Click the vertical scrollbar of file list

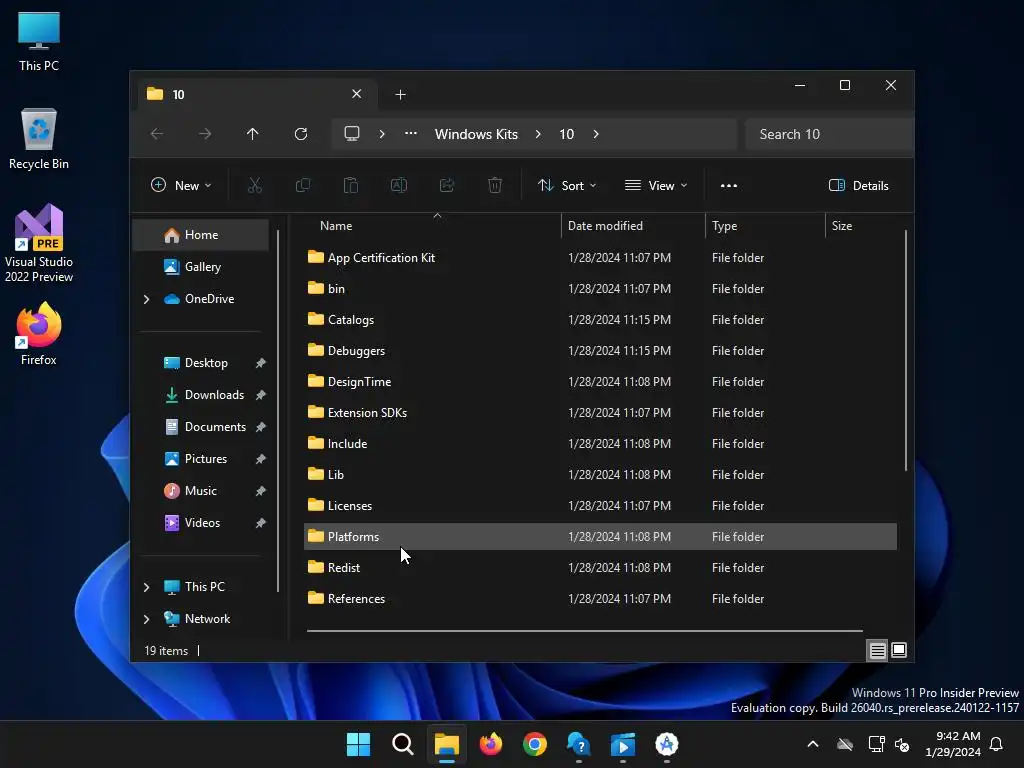coord(906,350)
